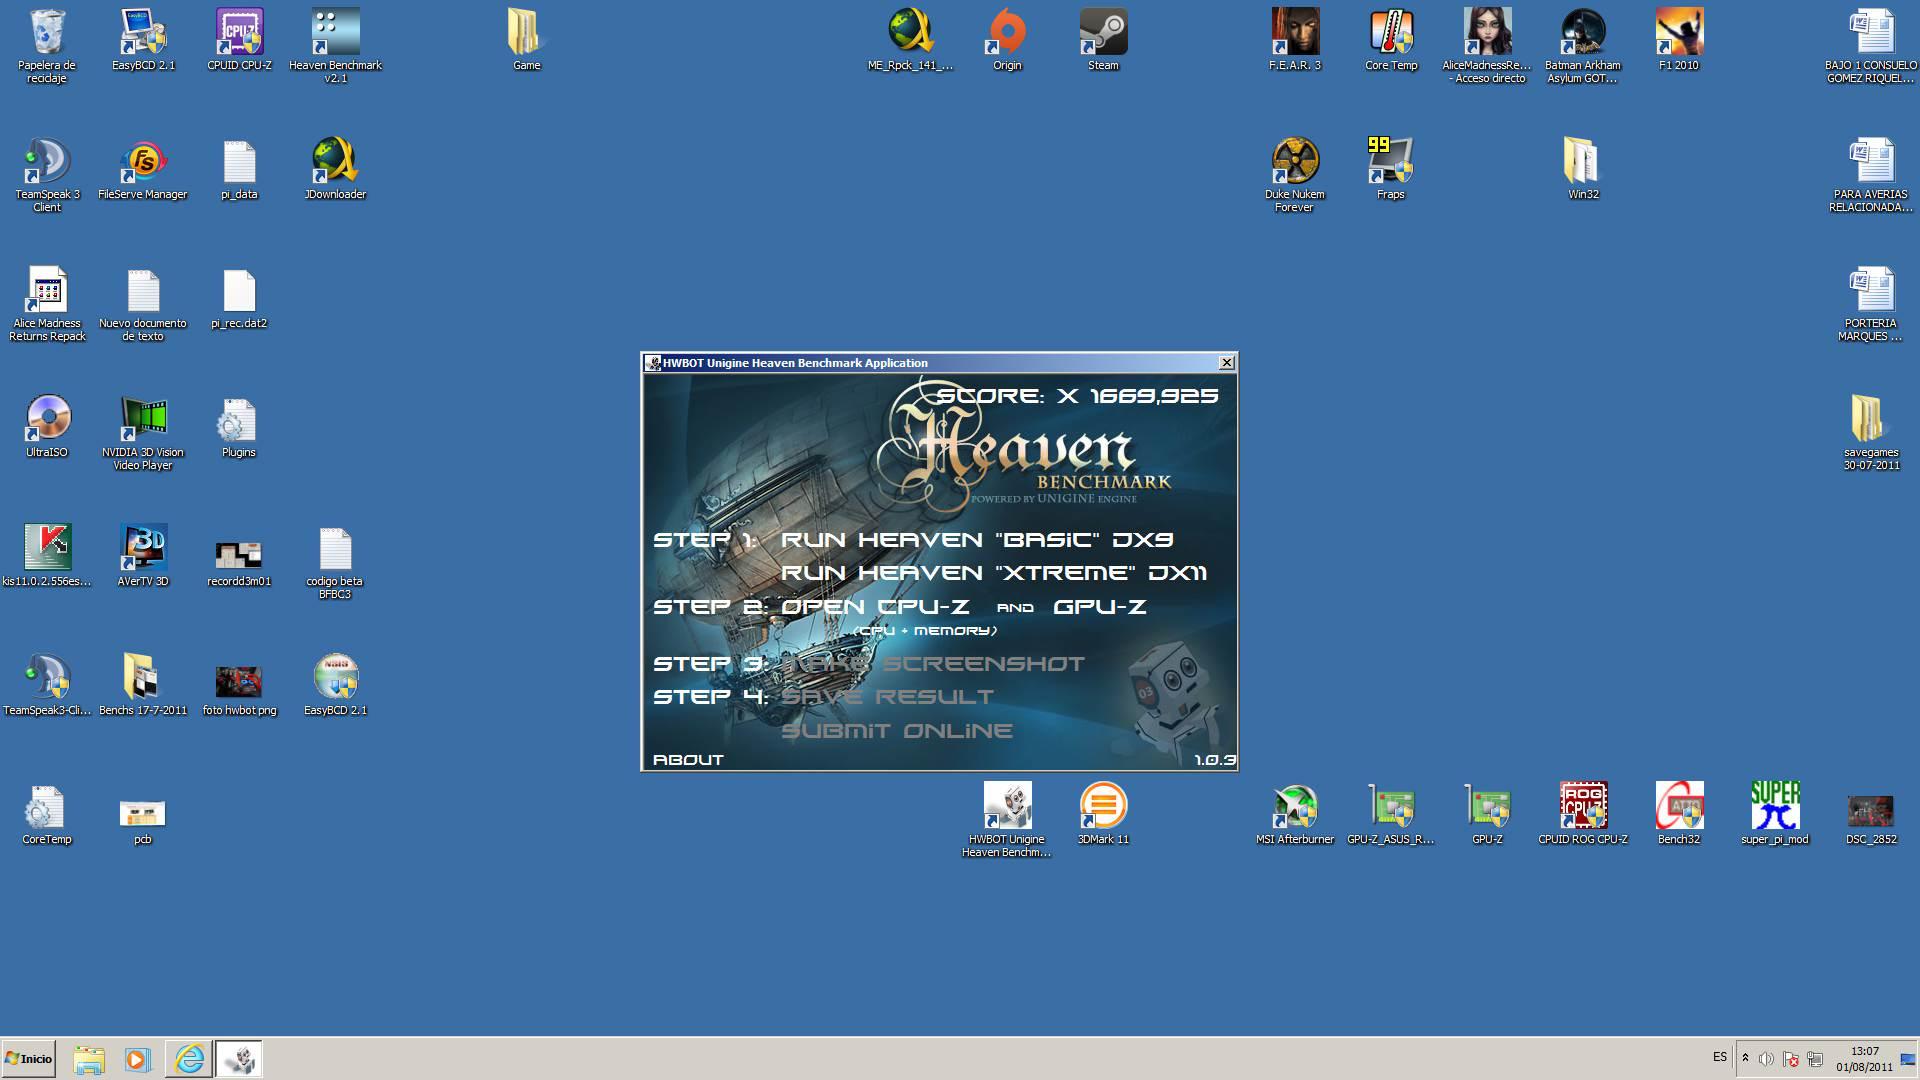Open the Game folder on desktop

pos(526,40)
